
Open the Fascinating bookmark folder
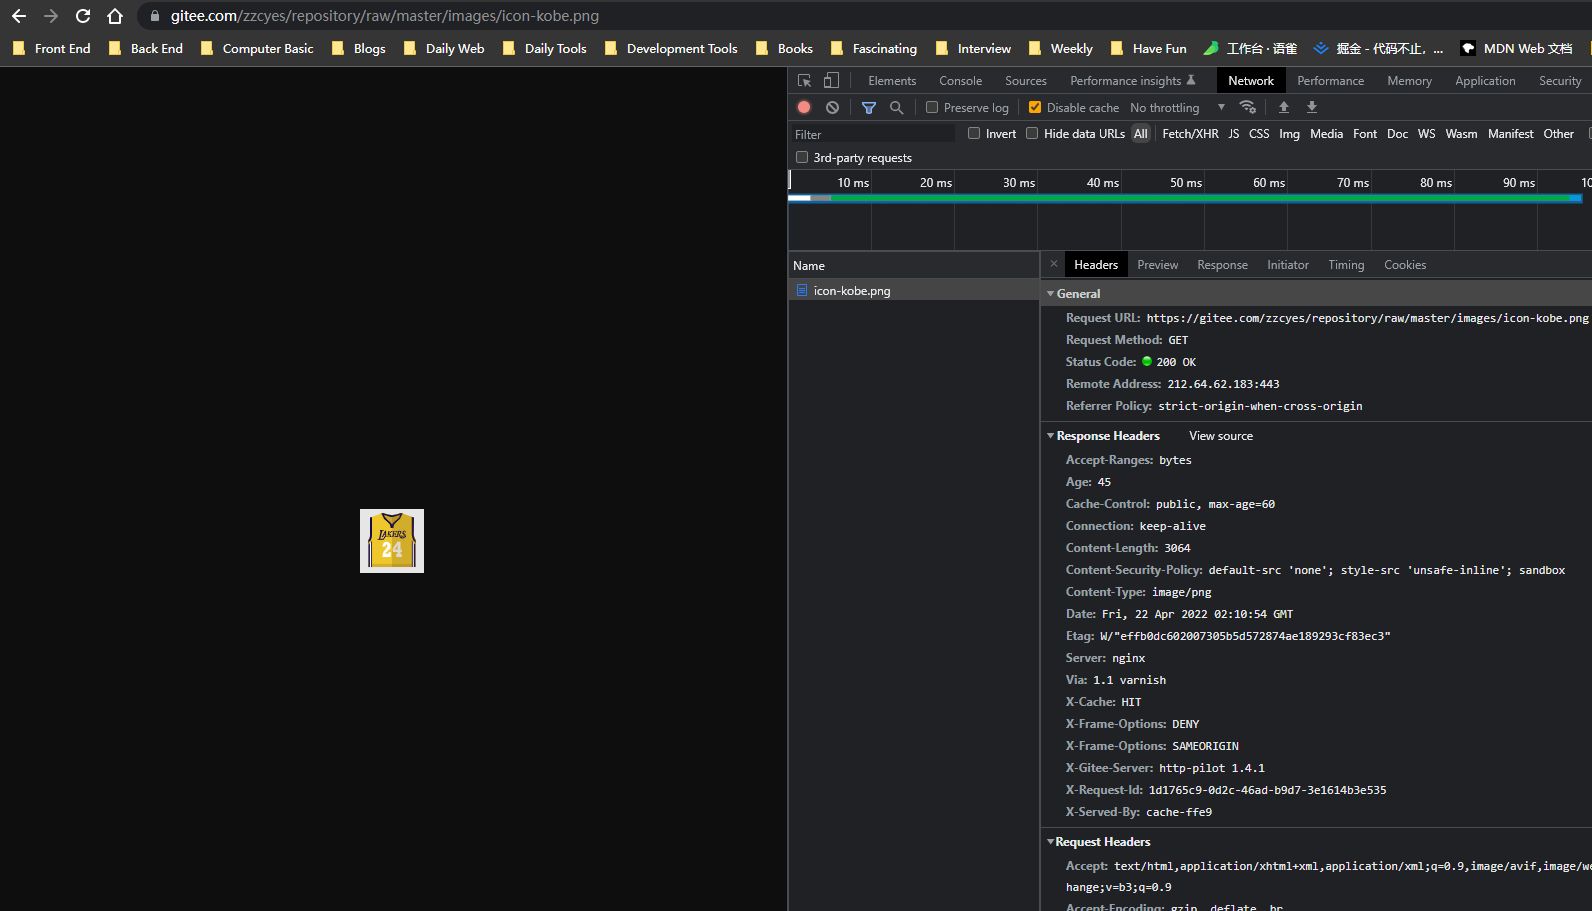(874, 48)
